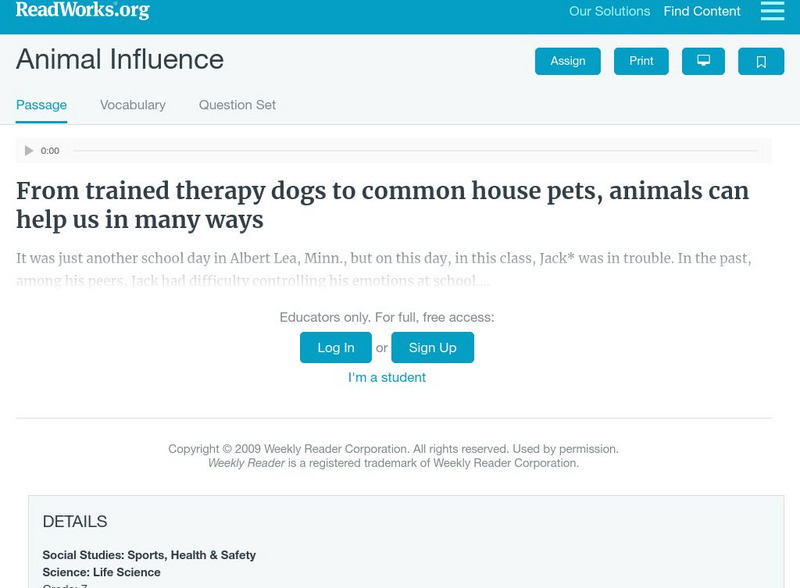
Task: Click the Sign Up button
Action: tap(432, 347)
